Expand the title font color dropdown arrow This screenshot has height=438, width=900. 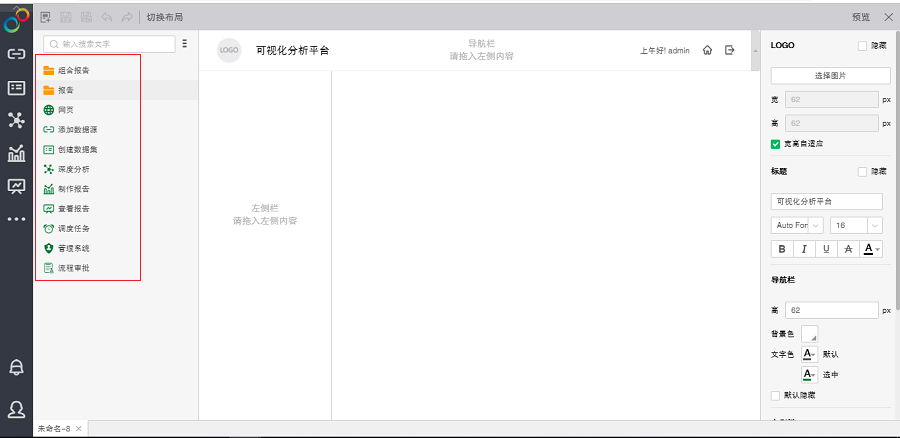pyautogui.click(x=878, y=249)
